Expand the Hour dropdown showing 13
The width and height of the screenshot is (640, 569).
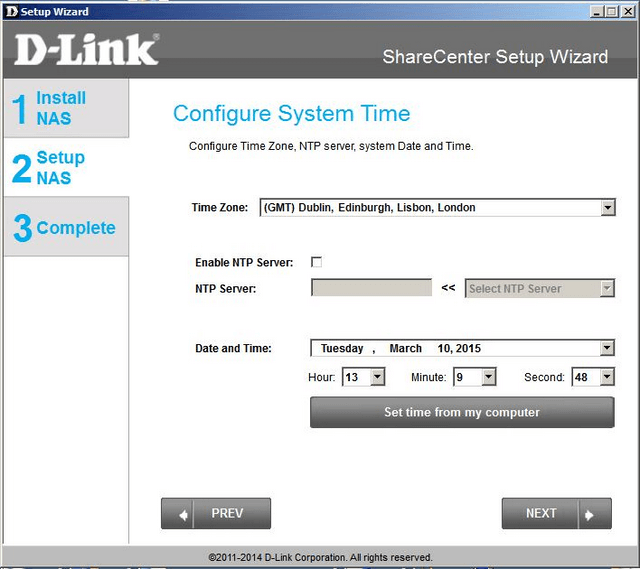pos(378,377)
